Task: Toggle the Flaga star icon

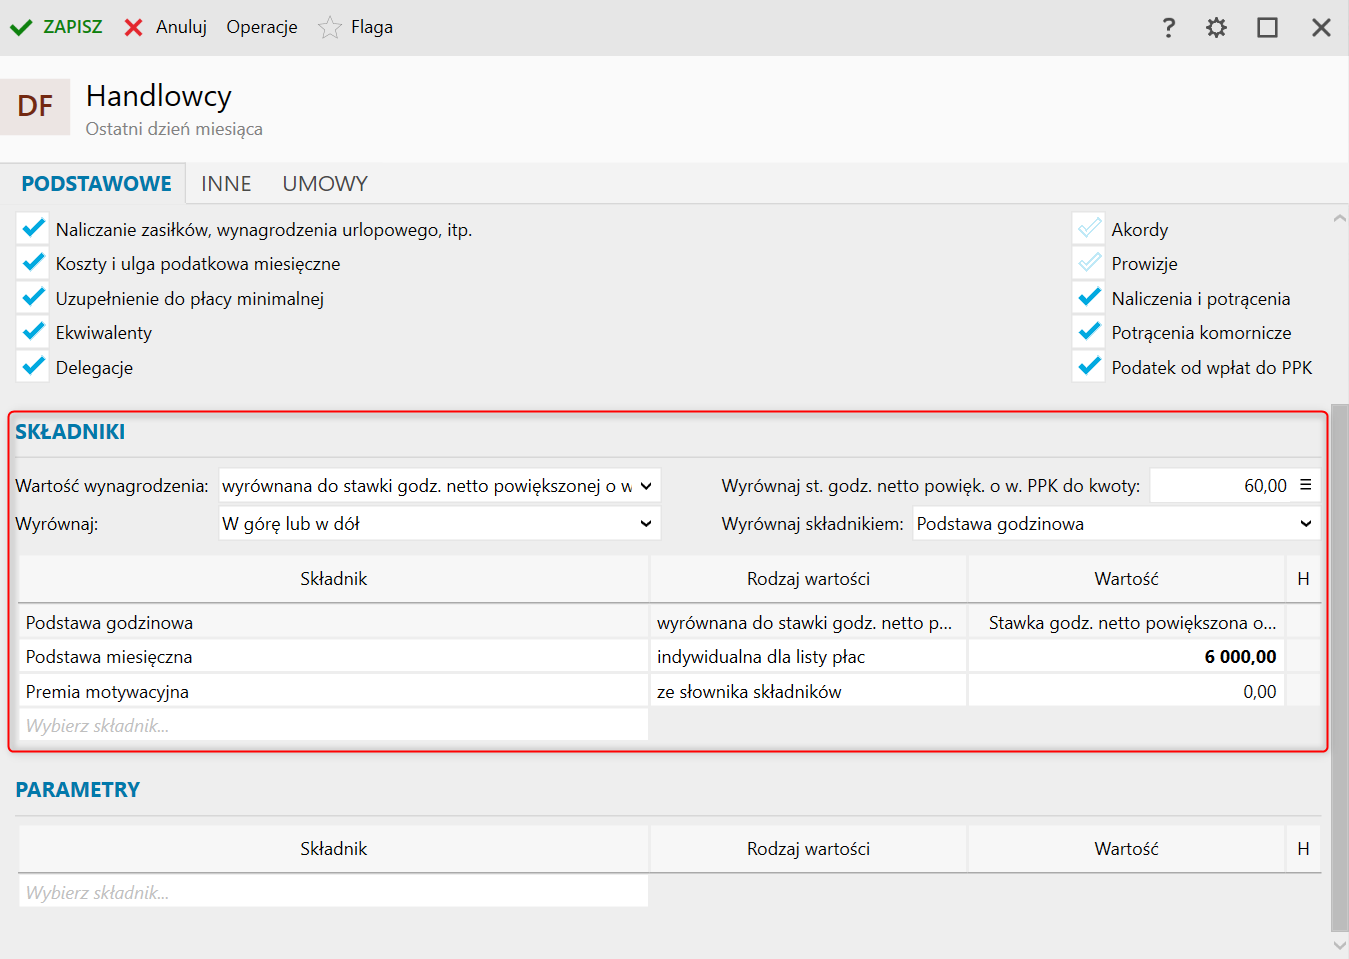Action: coord(330,28)
